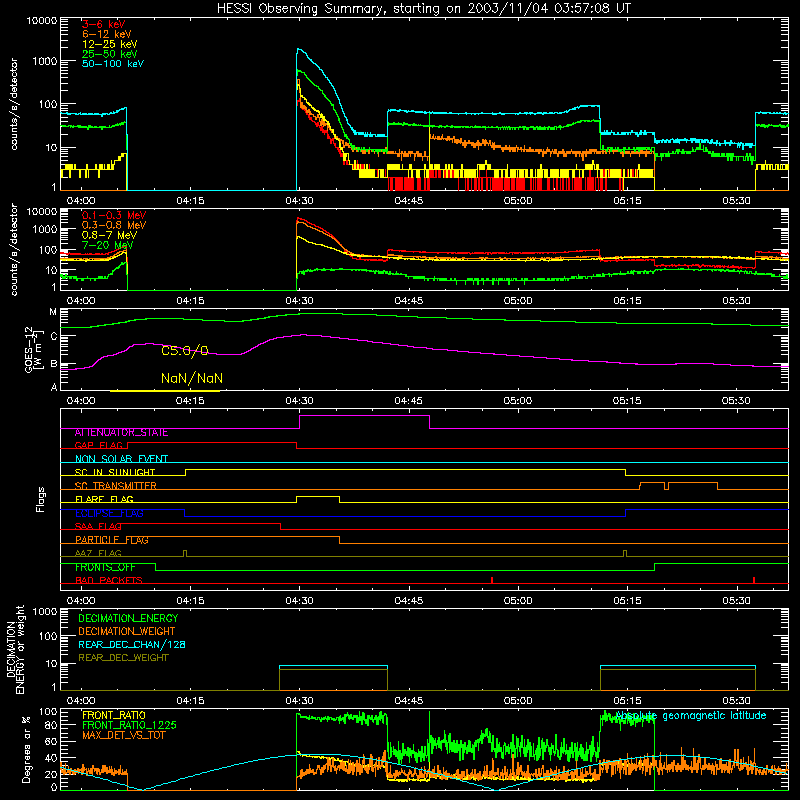Select the GAP_FLAG label

coord(98,445)
